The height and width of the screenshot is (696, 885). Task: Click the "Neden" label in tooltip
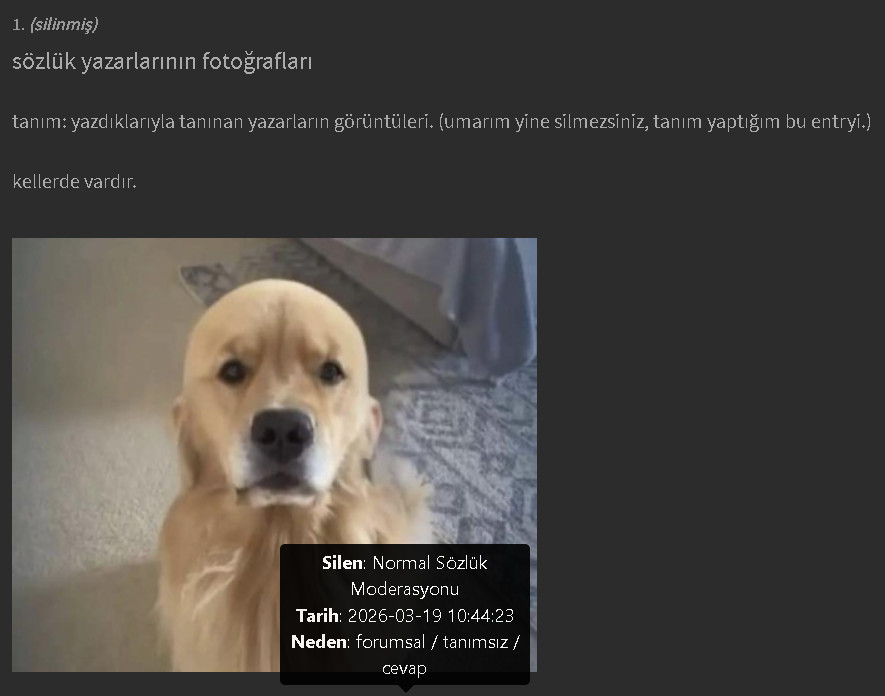tap(318, 642)
